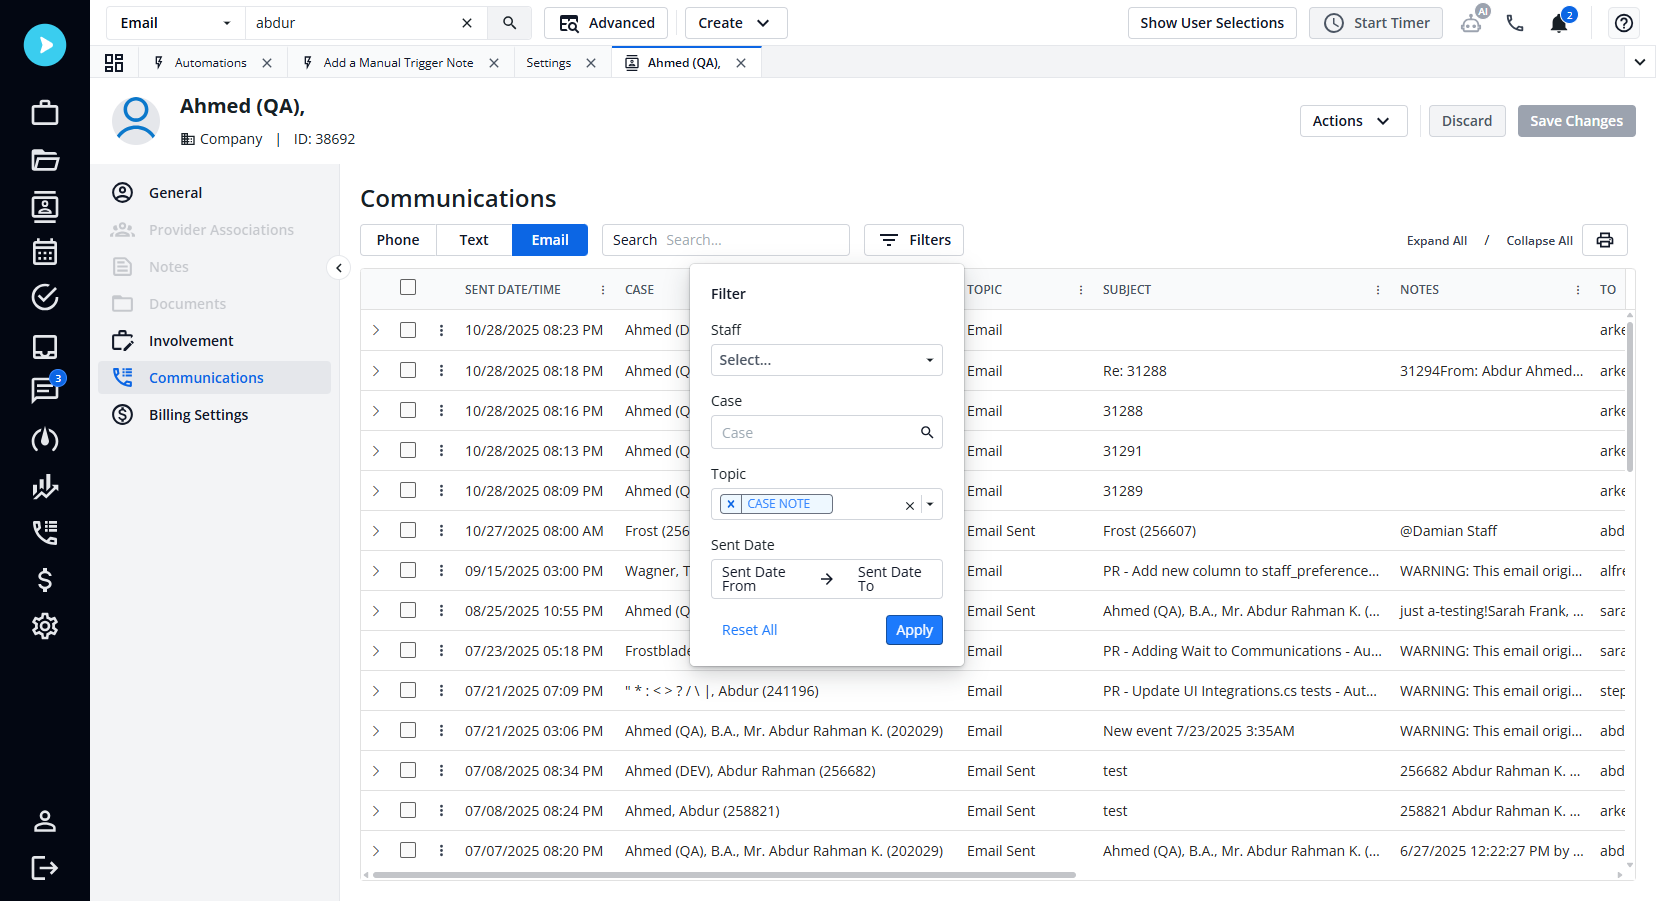Check the checkbox on the Frost (256607) row
This screenshot has height=901, width=1656.
click(408, 530)
